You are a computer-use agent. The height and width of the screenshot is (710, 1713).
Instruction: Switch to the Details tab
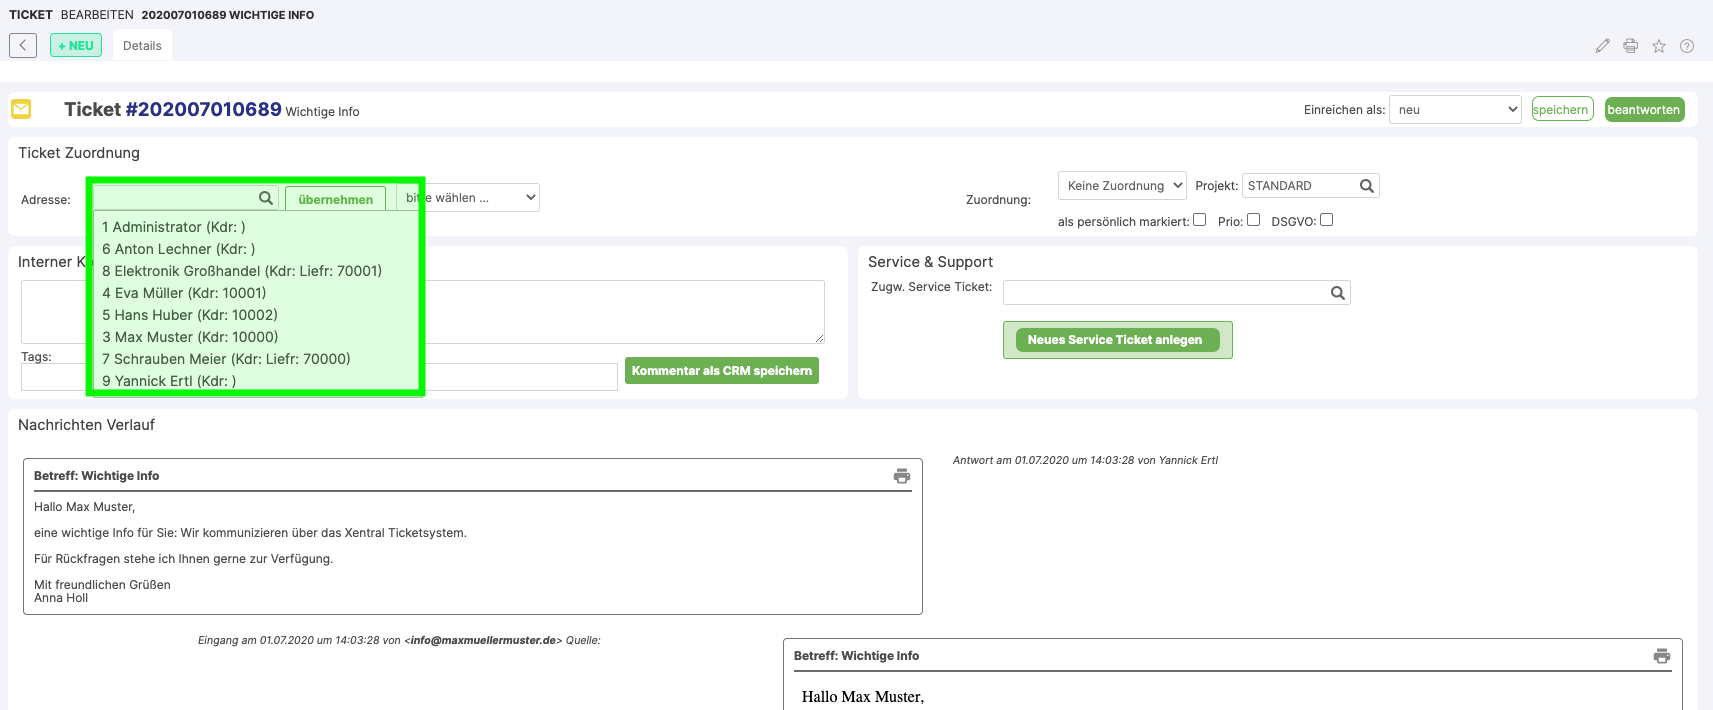pos(142,46)
